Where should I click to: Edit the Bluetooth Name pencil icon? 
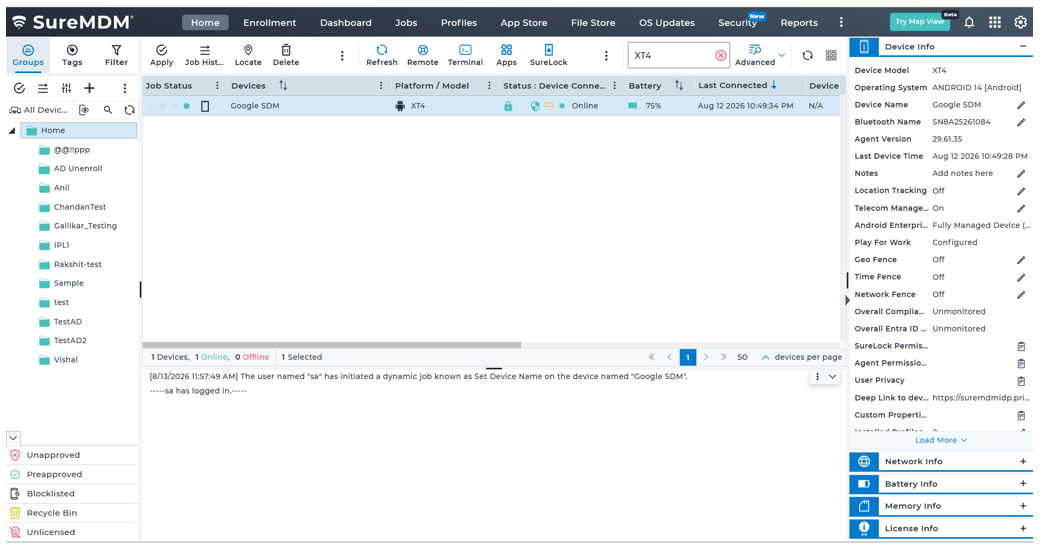point(1021,122)
